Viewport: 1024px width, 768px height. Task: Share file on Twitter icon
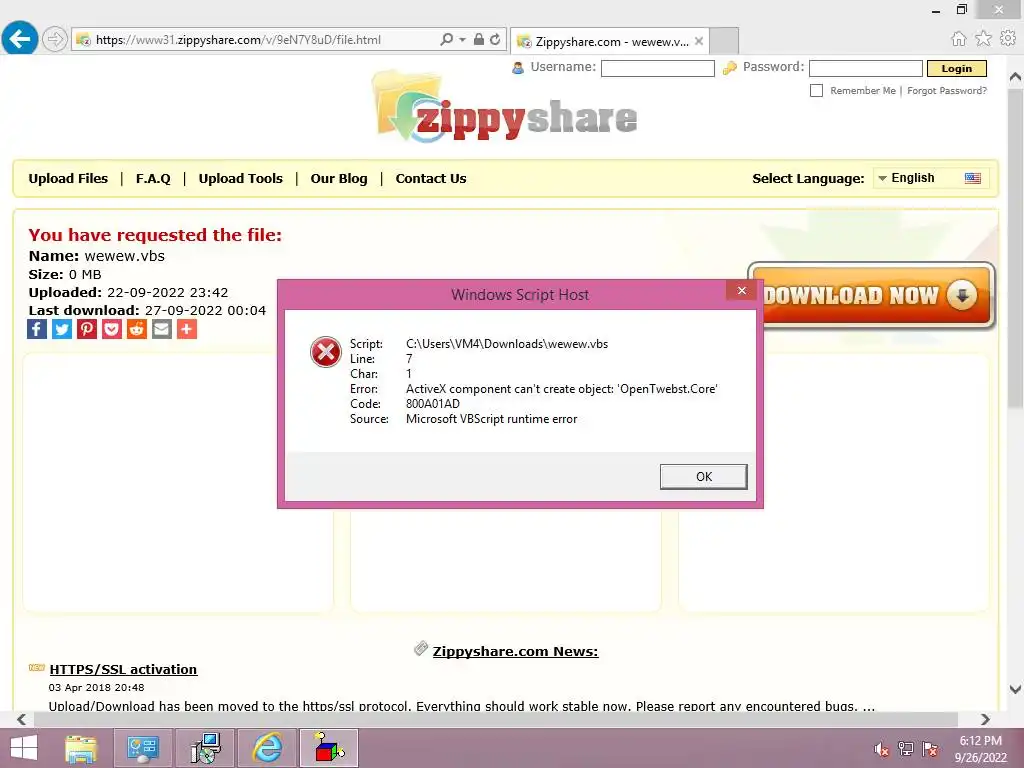pos(61,328)
